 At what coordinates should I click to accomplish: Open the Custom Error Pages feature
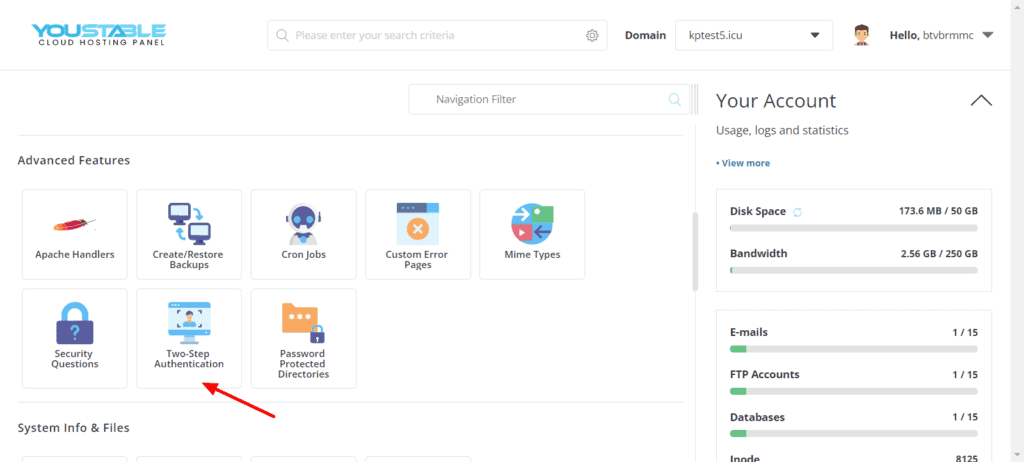(417, 234)
